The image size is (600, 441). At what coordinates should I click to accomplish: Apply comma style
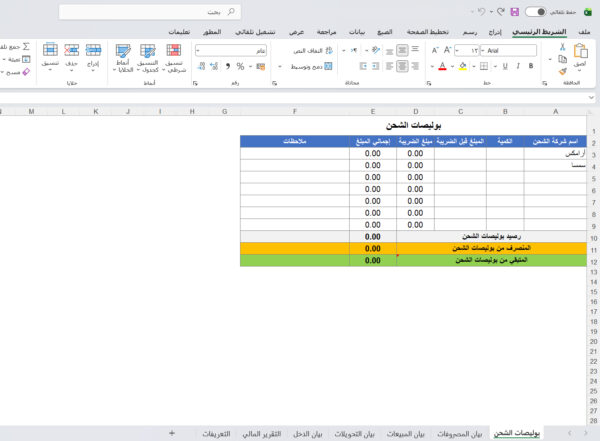point(228,66)
